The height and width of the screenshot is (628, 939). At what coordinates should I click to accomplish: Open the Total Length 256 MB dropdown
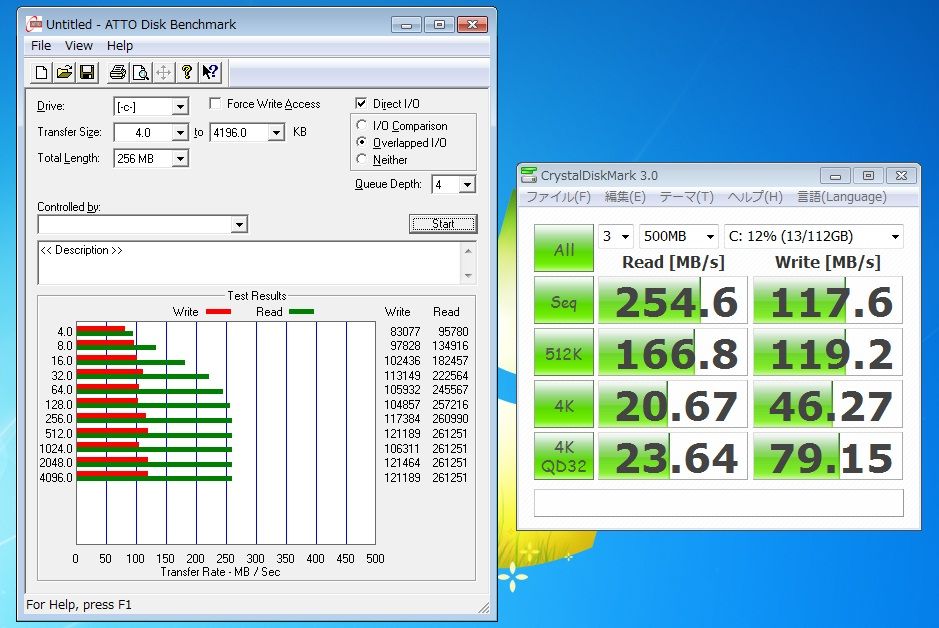pyautogui.click(x=180, y=159)
